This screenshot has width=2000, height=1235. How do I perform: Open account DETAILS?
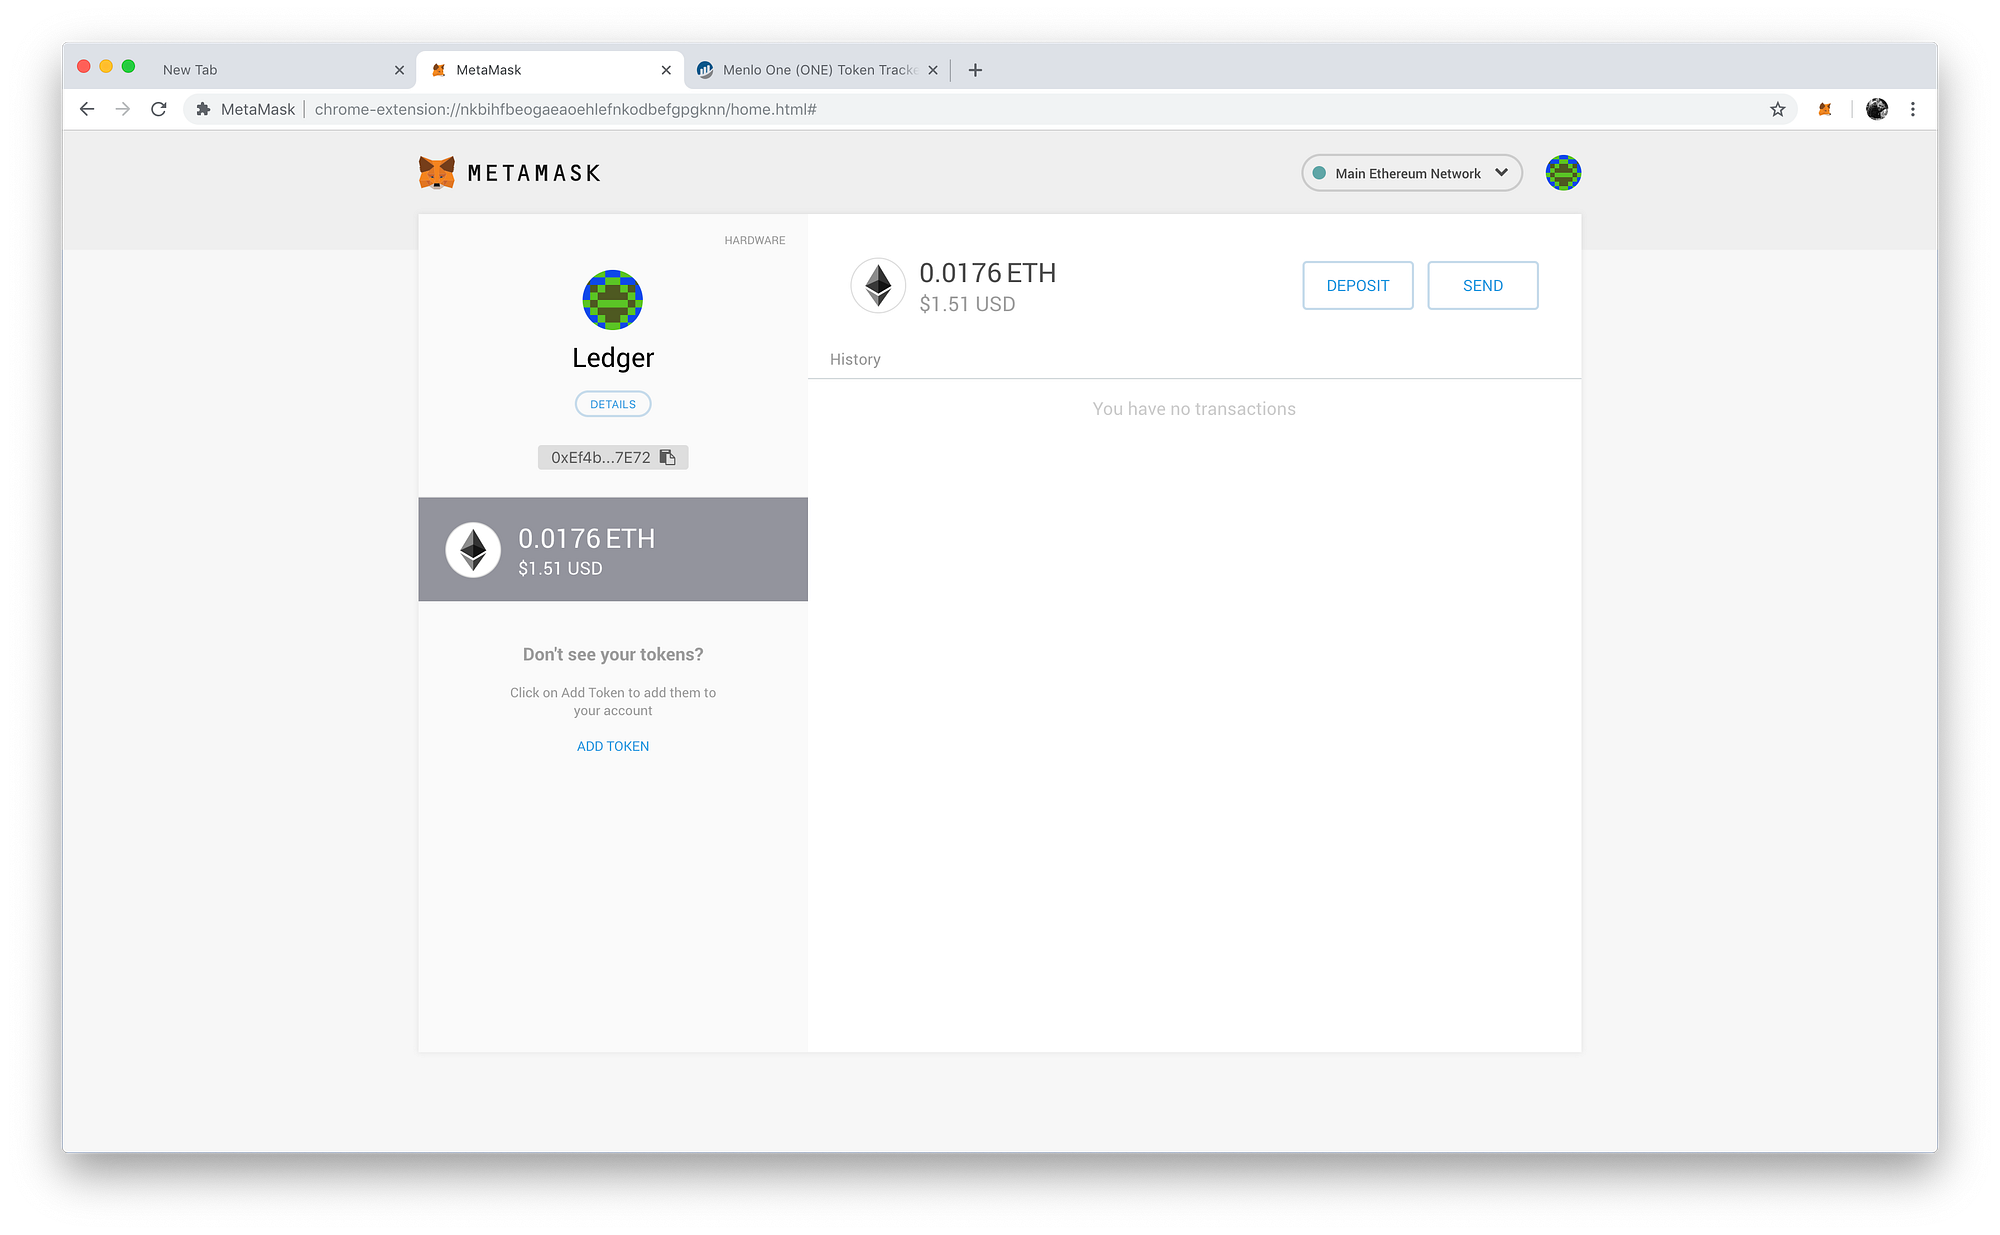pyautogui.click(x=613, y=404)
